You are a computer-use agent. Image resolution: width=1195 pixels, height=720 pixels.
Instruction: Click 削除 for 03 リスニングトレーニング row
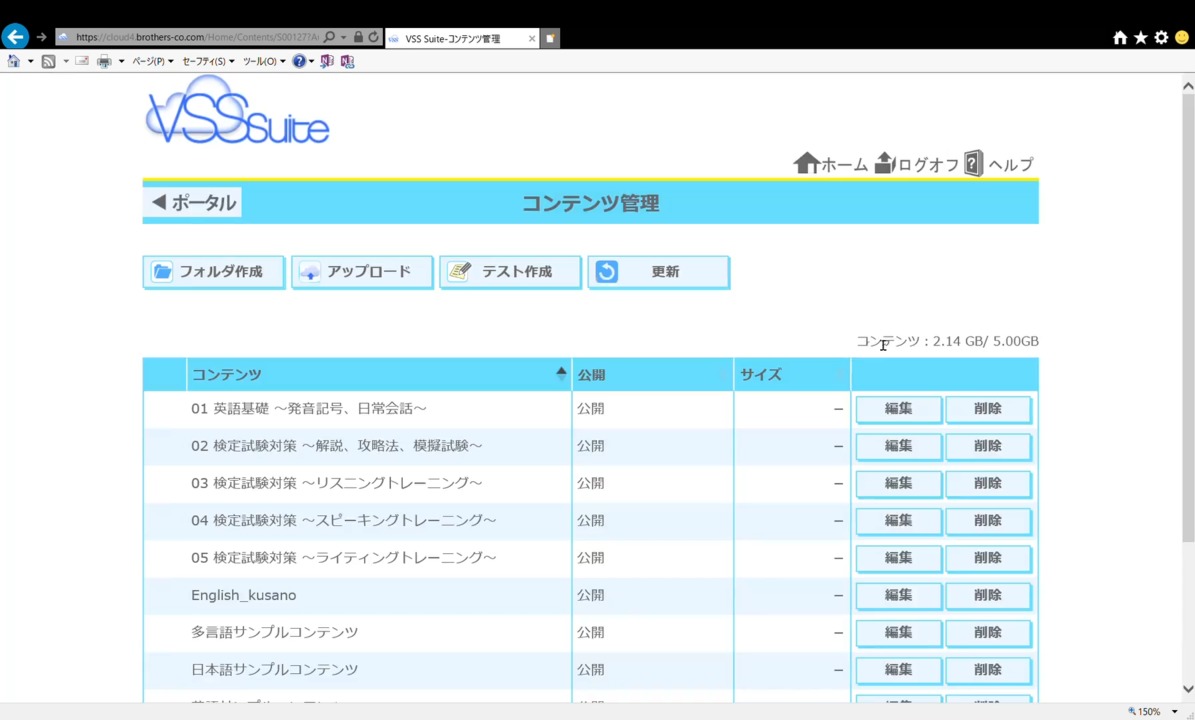[x=988, y=484]
